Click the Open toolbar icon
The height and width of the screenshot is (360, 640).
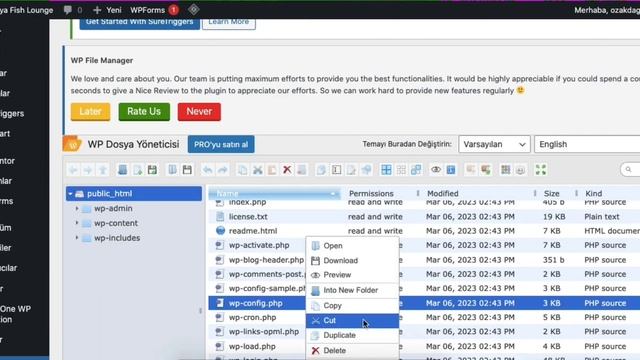(173, 170)
